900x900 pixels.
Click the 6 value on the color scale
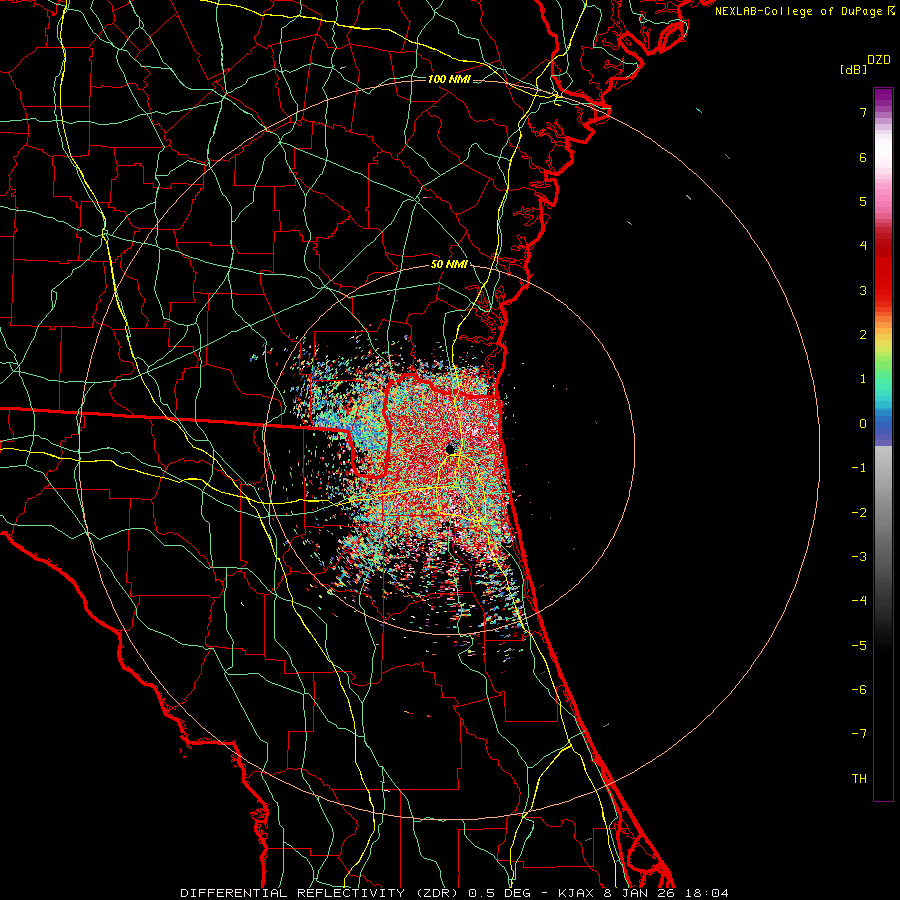pyautogui.click(x=863, y=157)
